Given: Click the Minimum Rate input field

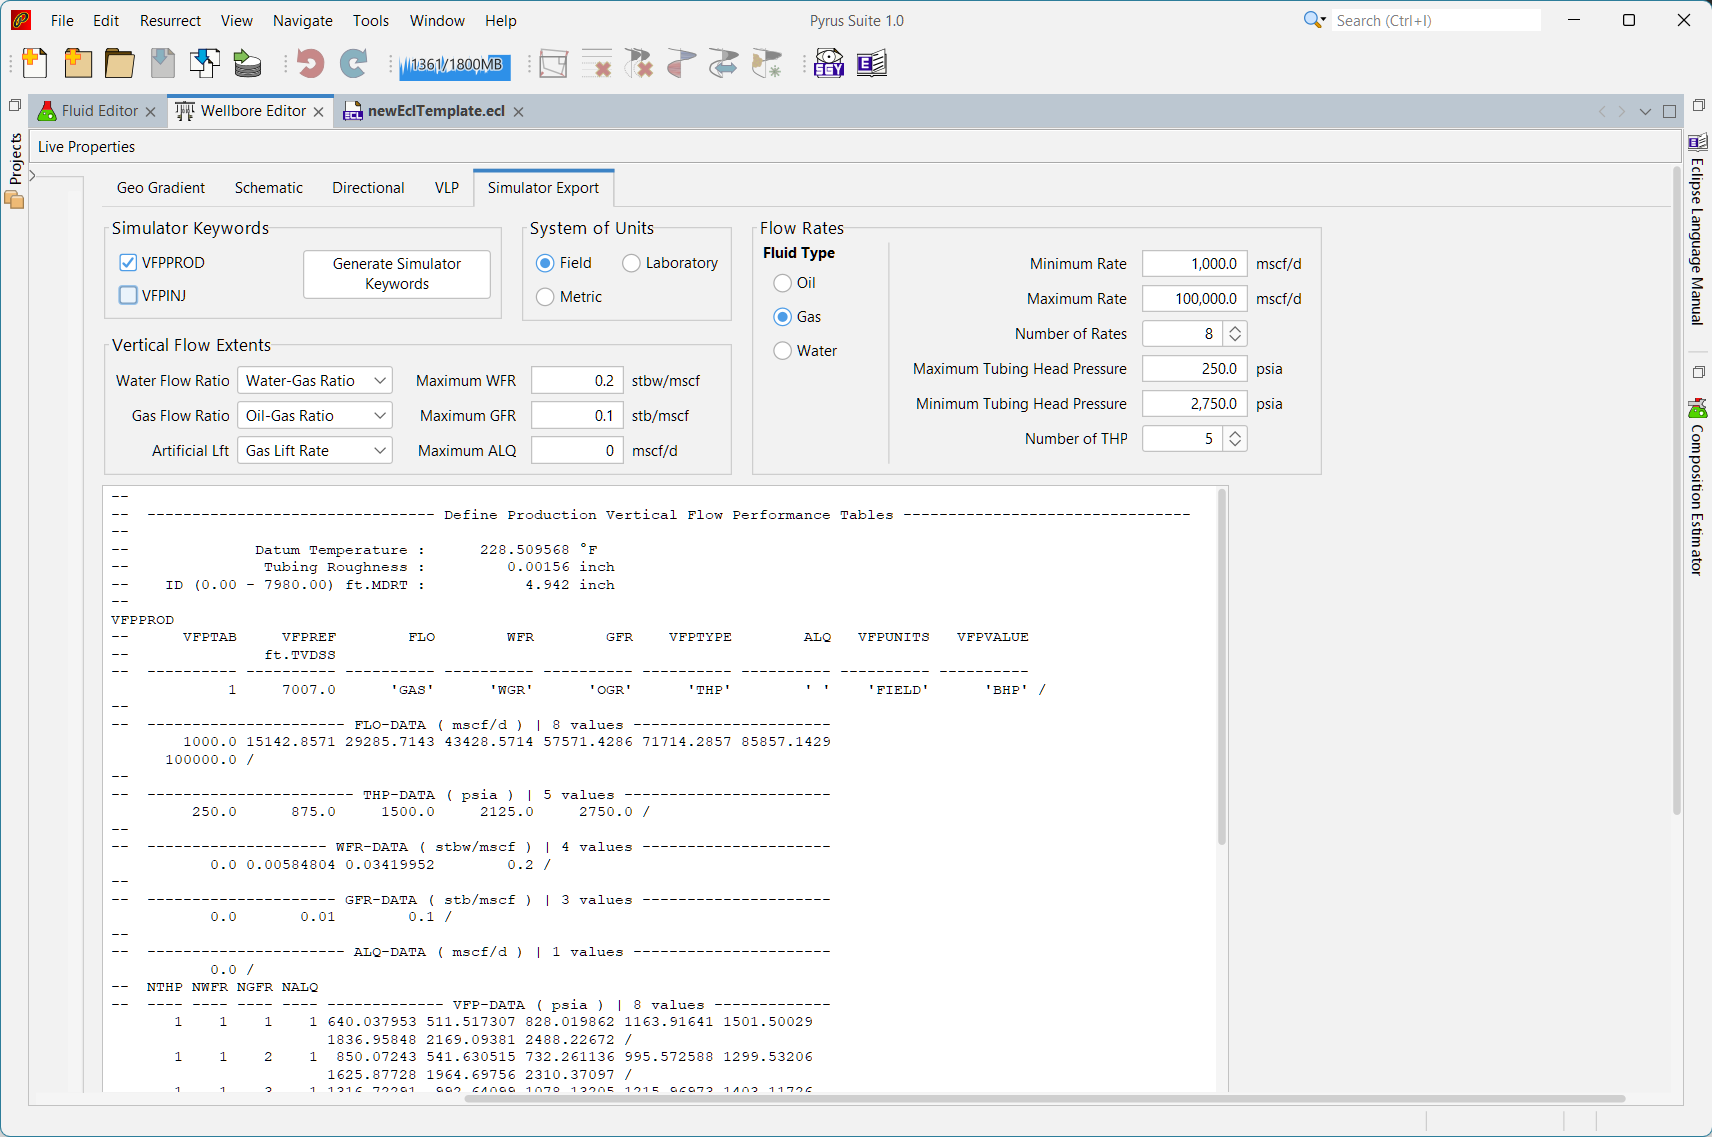Looking at the screenshot, I should [x=1195, y=264].
